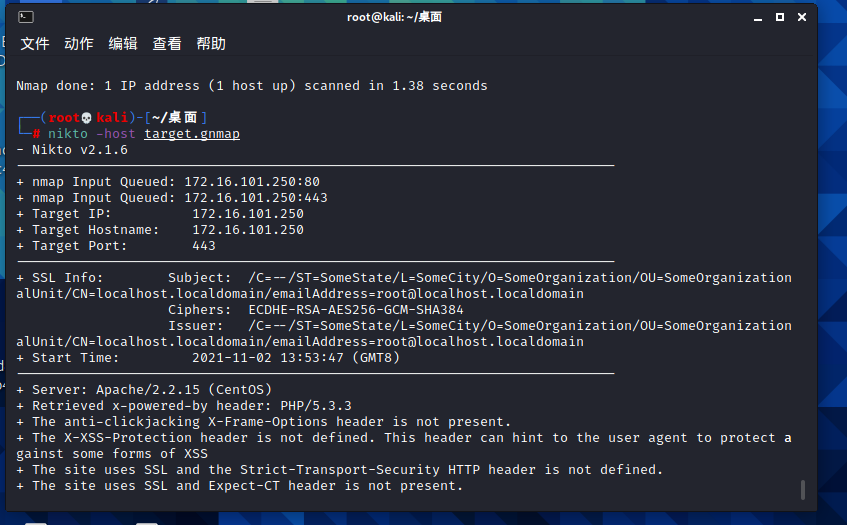This screenshot has height=525, width=847.
Task: Open the 文件 menu
Action: click(35, 44)
